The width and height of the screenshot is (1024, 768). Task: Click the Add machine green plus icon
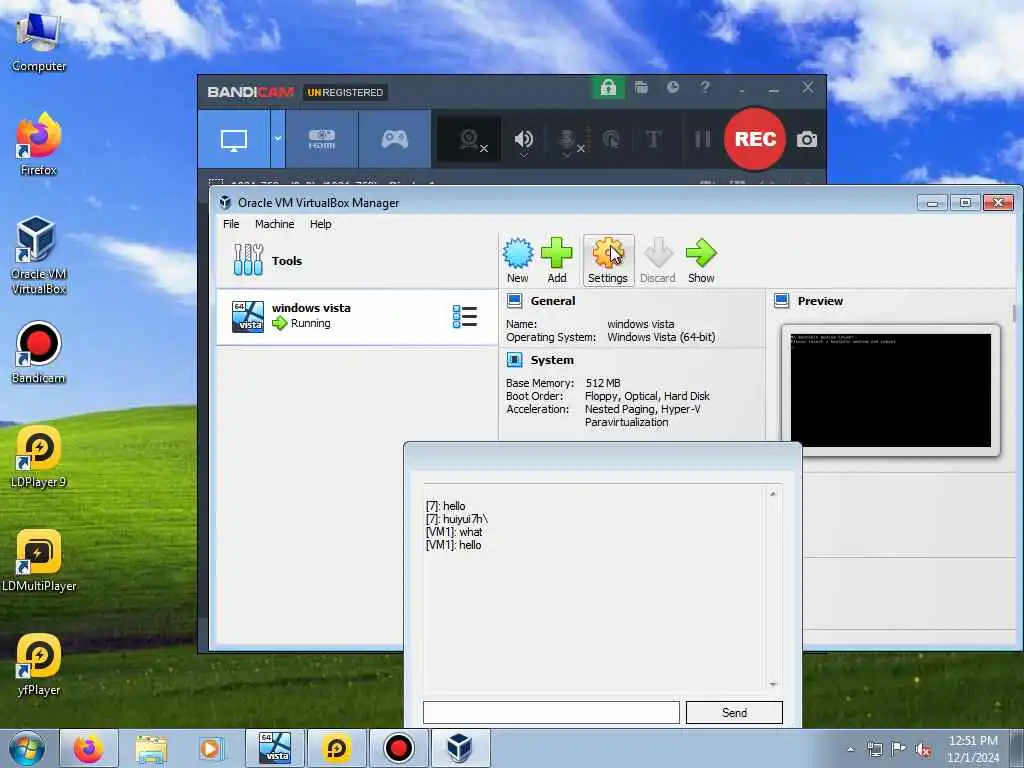coord(556,260)
